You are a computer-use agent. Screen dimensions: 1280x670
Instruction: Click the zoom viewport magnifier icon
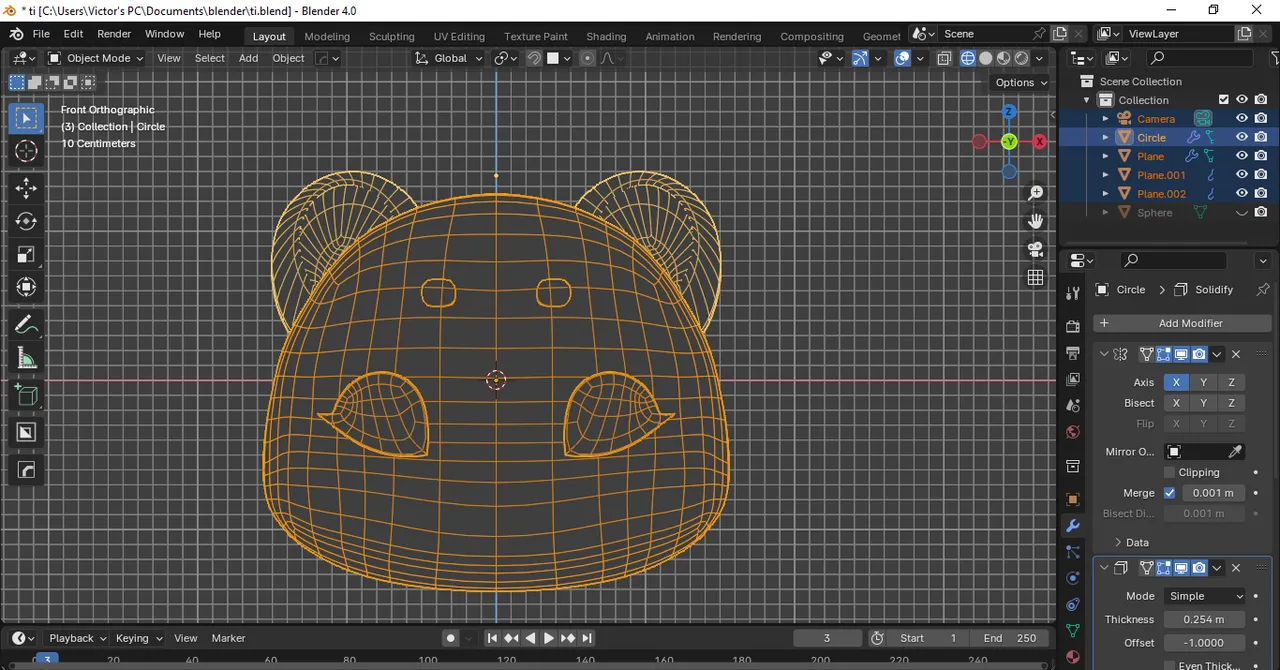pos(1036,192)
